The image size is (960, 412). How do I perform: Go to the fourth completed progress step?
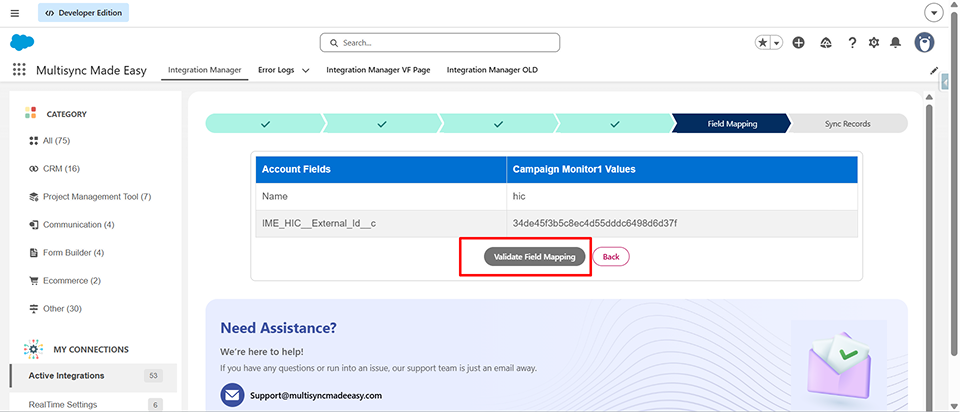[615, 124]
